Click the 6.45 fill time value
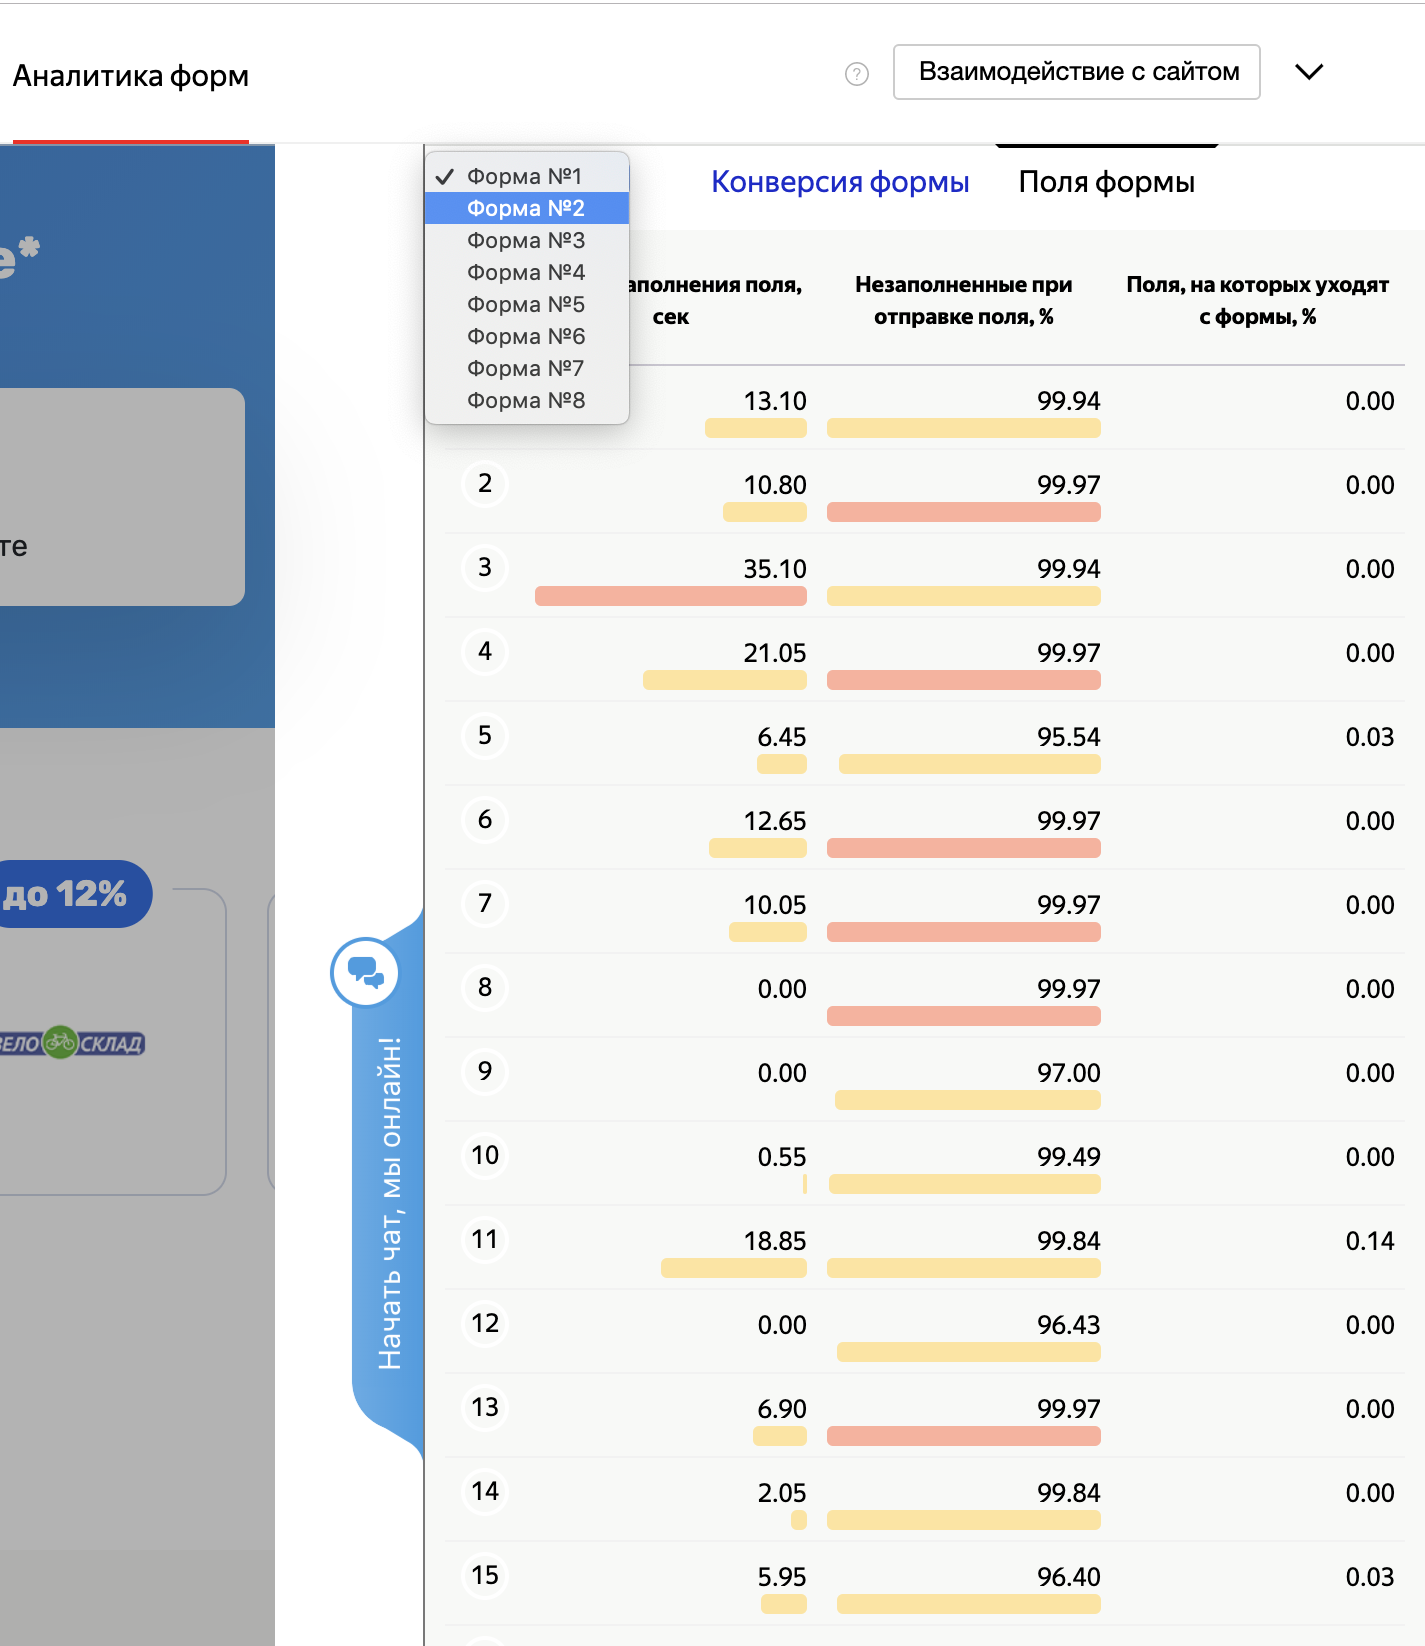The image size is (1425, 1646). [782, 737]
